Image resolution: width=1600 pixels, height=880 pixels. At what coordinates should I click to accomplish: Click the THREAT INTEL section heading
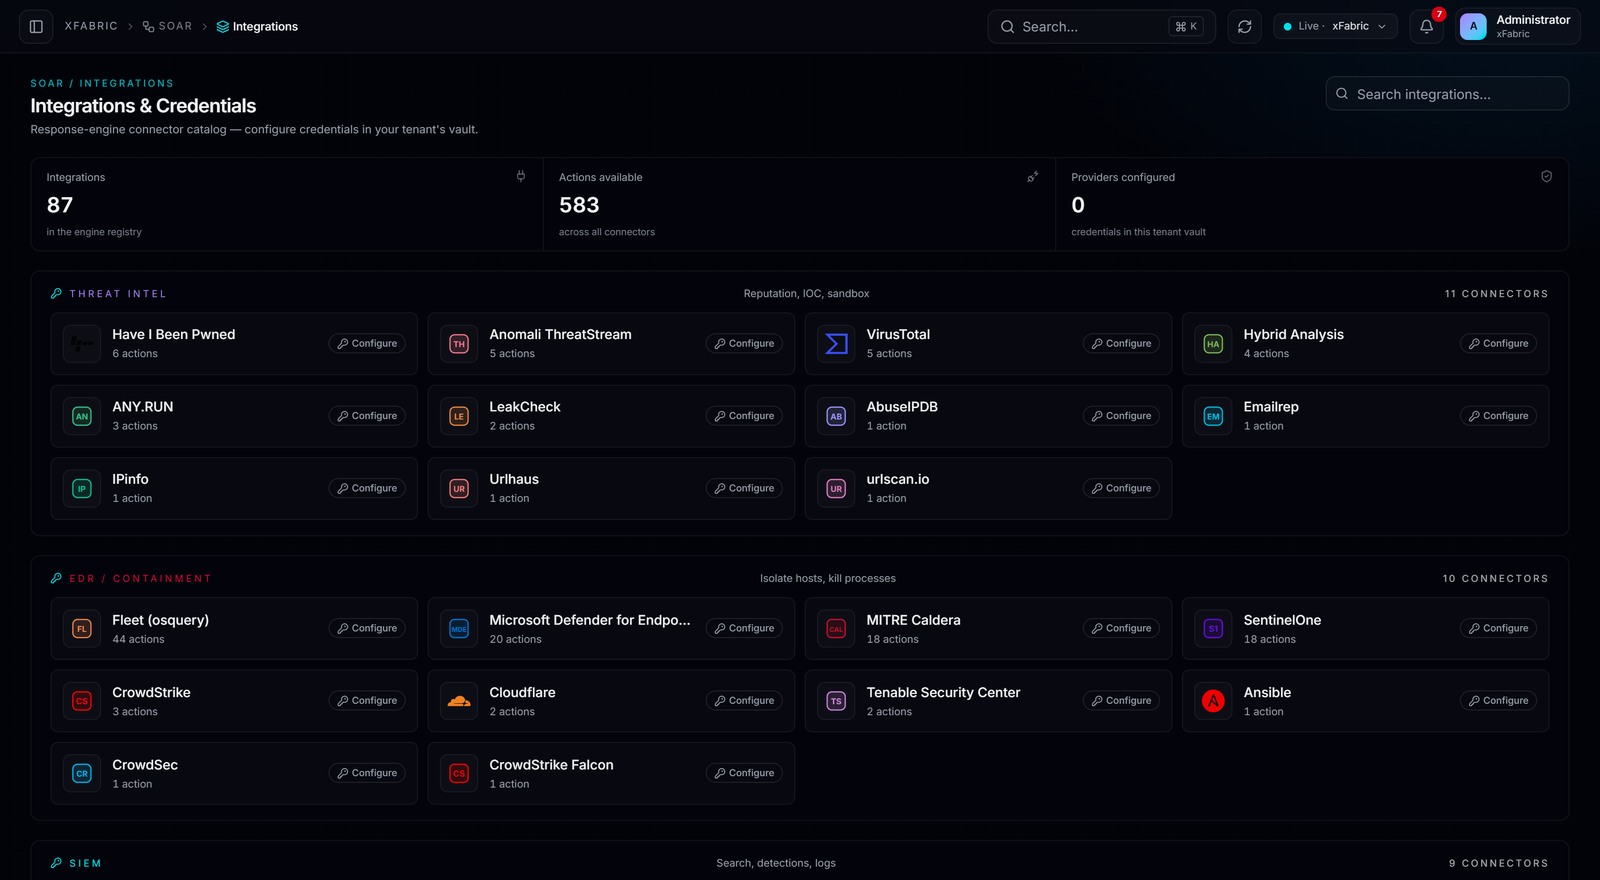(x=118, y=294)
